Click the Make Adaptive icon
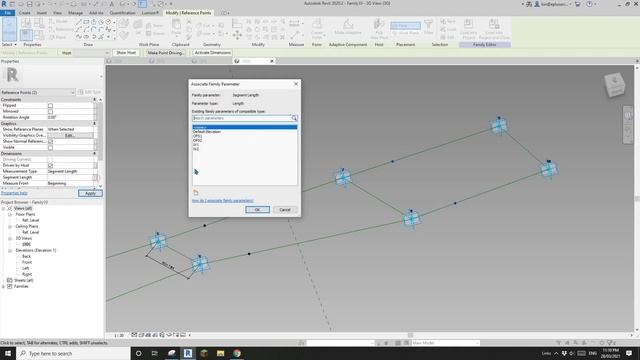Image resolution: width=640 pixels, height=360 pixels. click(x=348, y=27)
